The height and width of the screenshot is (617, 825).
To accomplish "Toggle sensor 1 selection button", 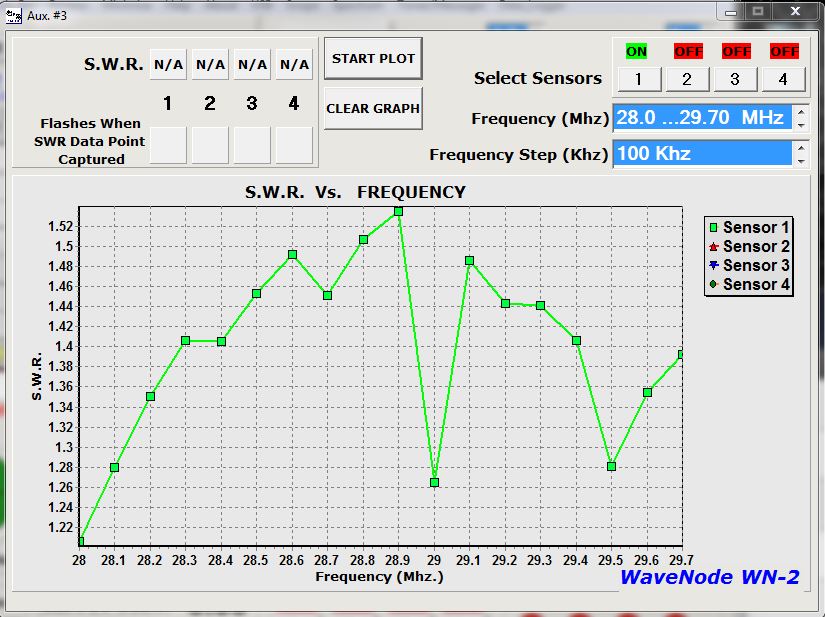I will tap(637, 78).
